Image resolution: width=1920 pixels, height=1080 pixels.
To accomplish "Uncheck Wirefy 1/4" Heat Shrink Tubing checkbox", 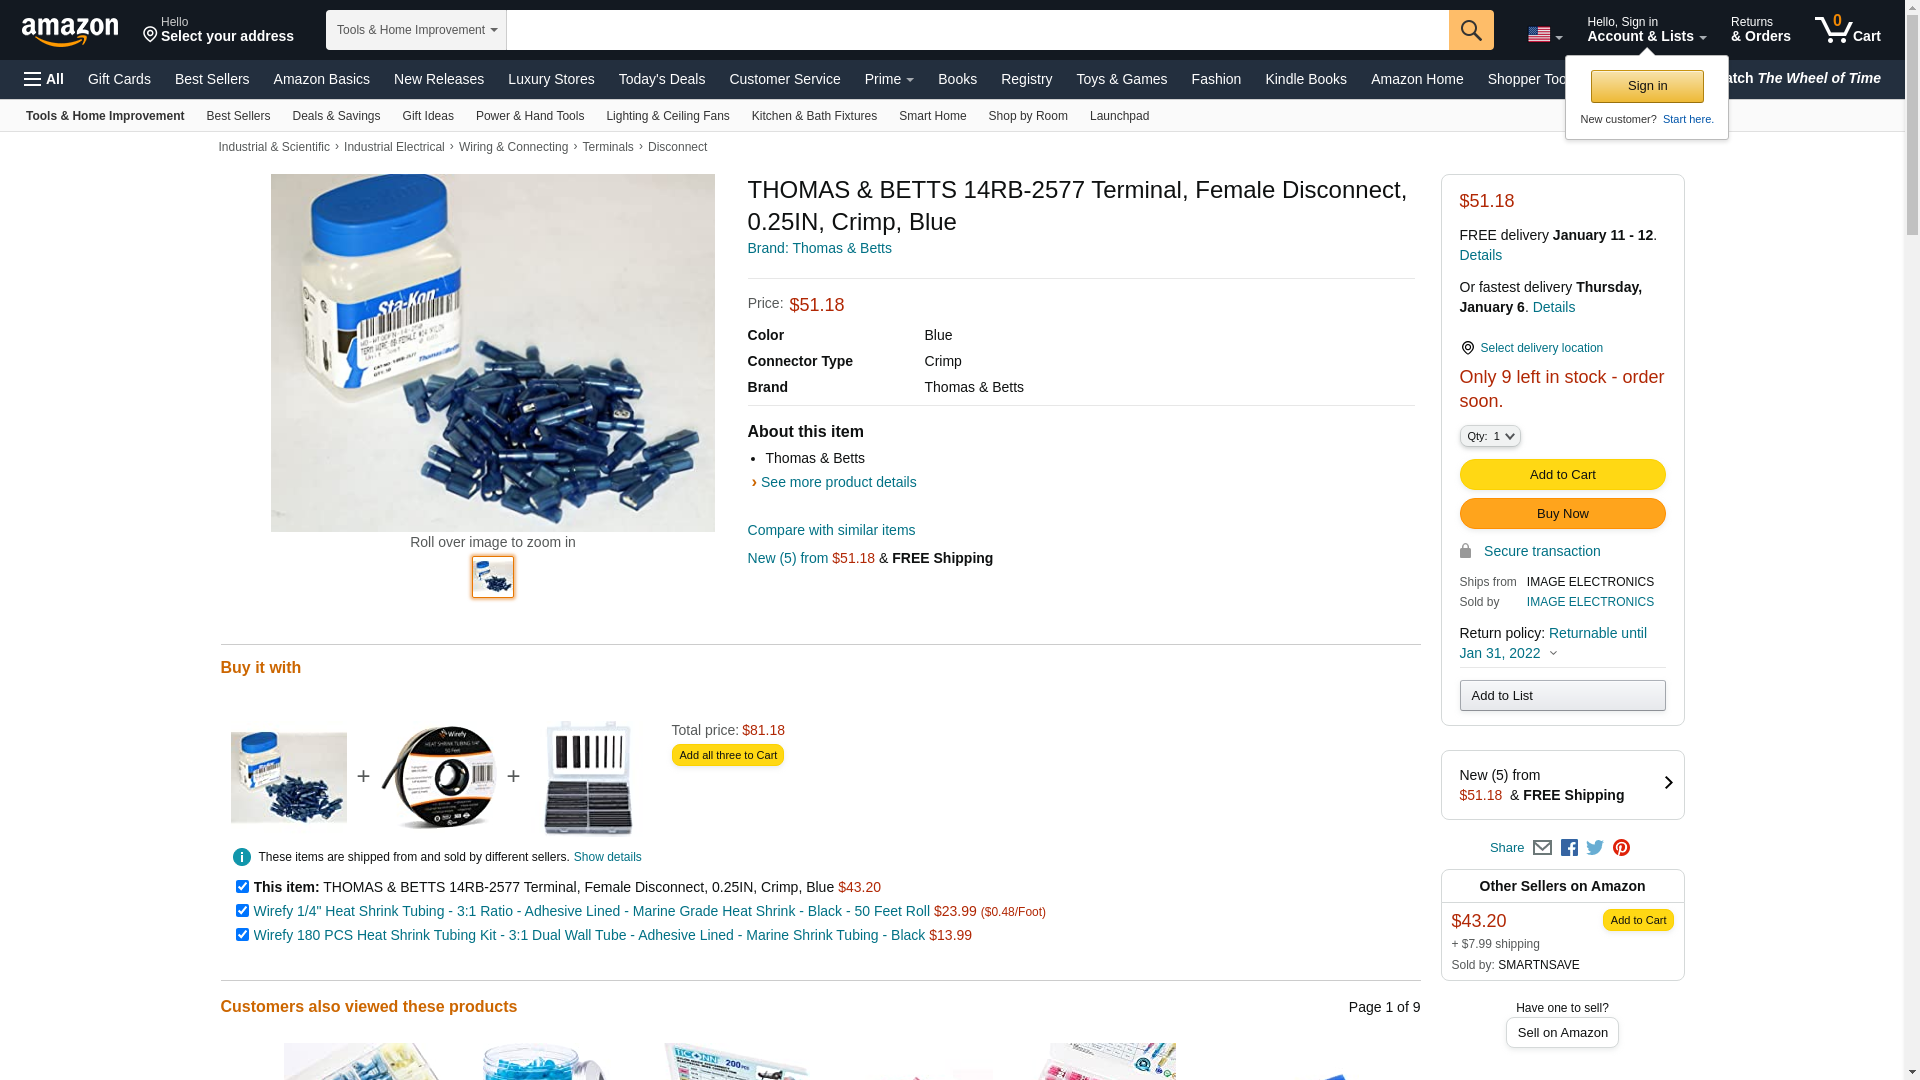I will [242, 911].
